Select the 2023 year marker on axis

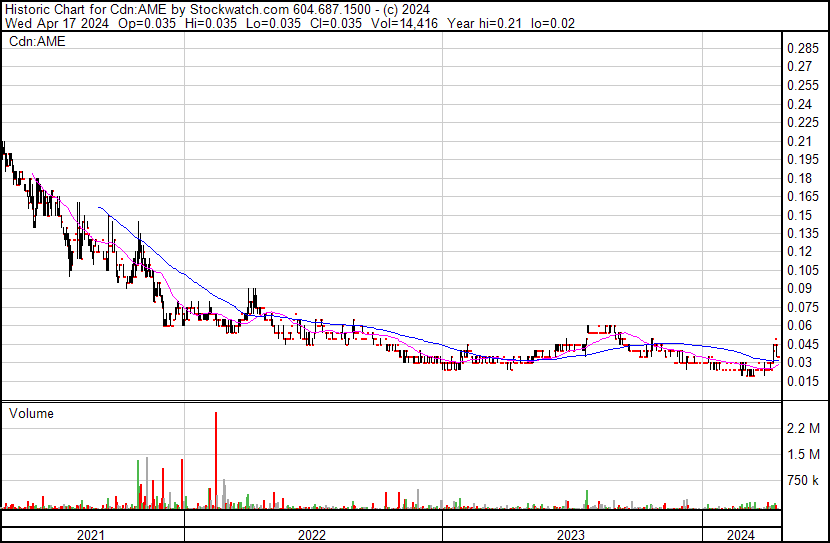[570, 534]
